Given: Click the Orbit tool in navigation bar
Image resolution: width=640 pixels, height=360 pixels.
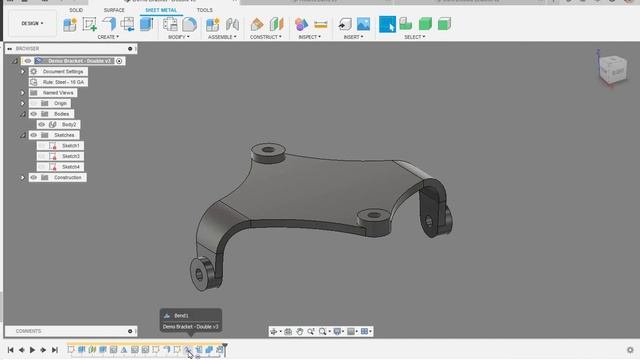Looking at the screenshot, I should pos(274,331).
